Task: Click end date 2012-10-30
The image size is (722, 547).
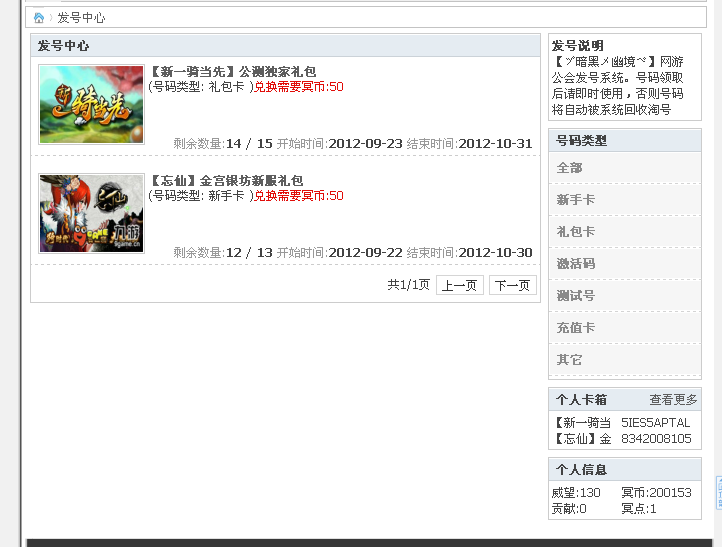Action: coord(495,253)
